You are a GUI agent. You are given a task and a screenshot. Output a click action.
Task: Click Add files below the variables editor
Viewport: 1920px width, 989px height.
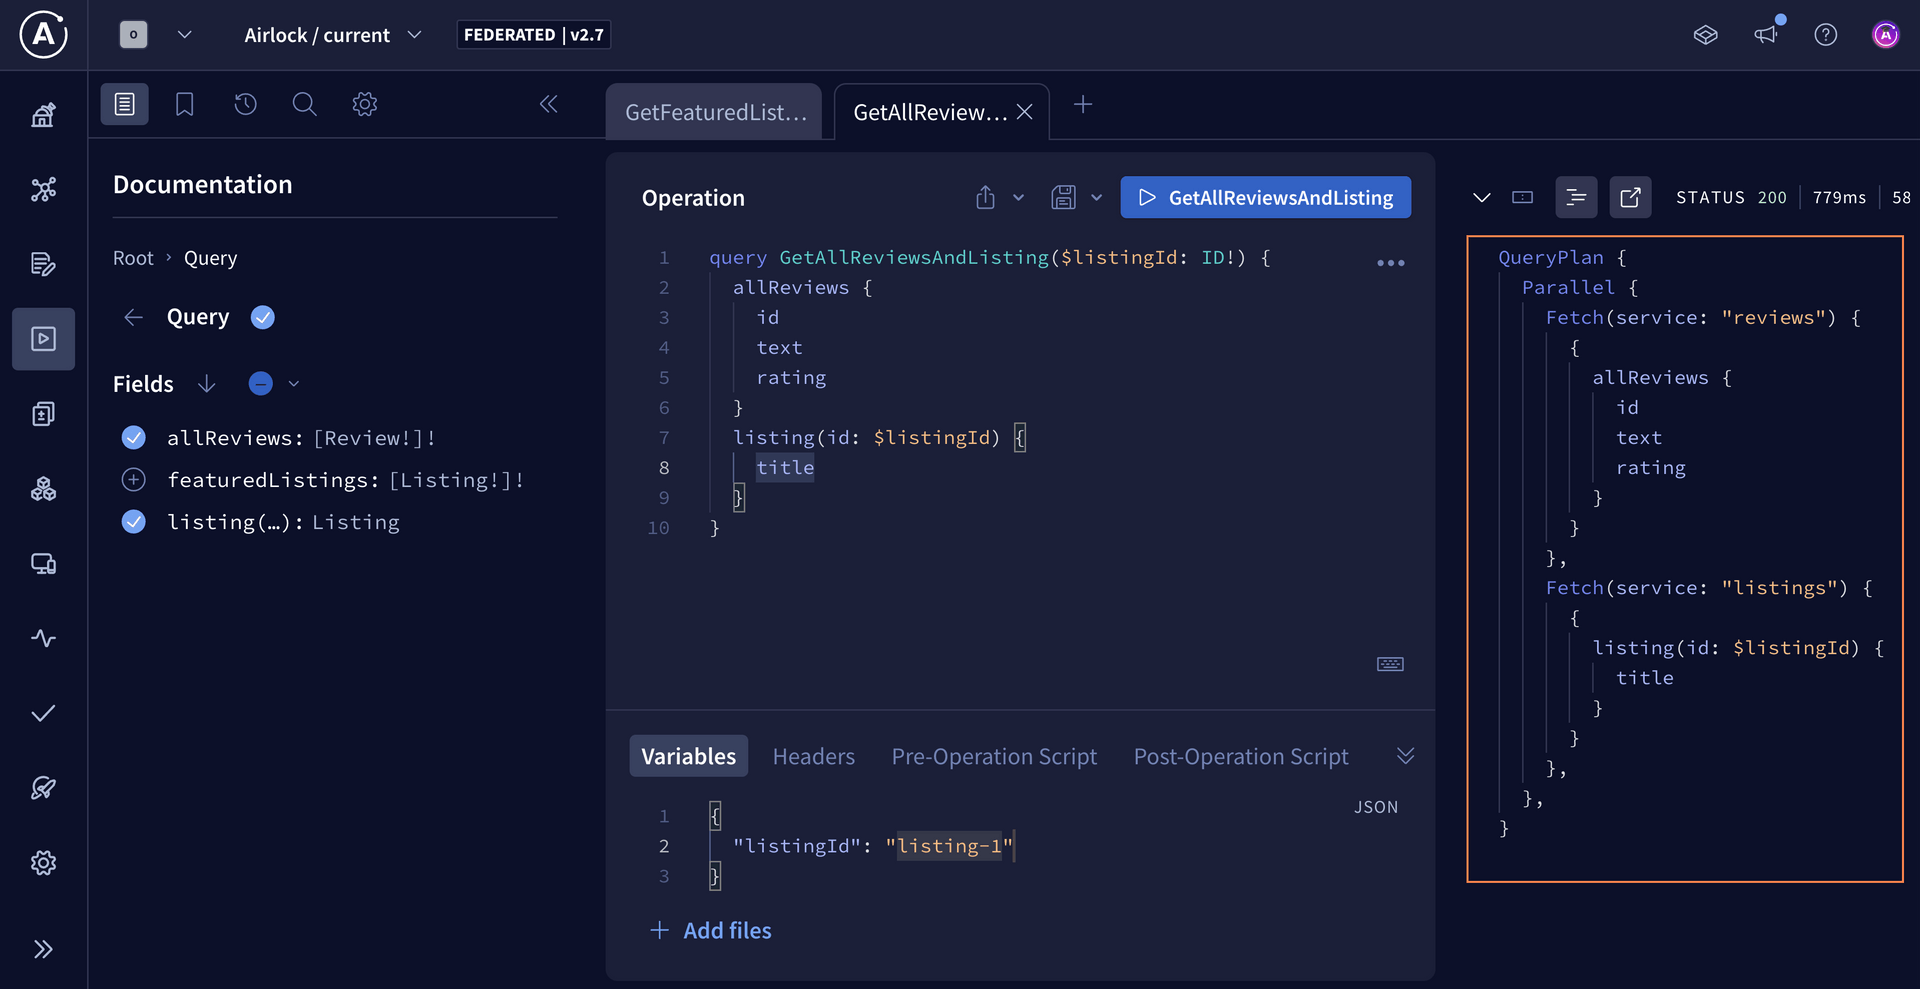[x=710, y=930]
